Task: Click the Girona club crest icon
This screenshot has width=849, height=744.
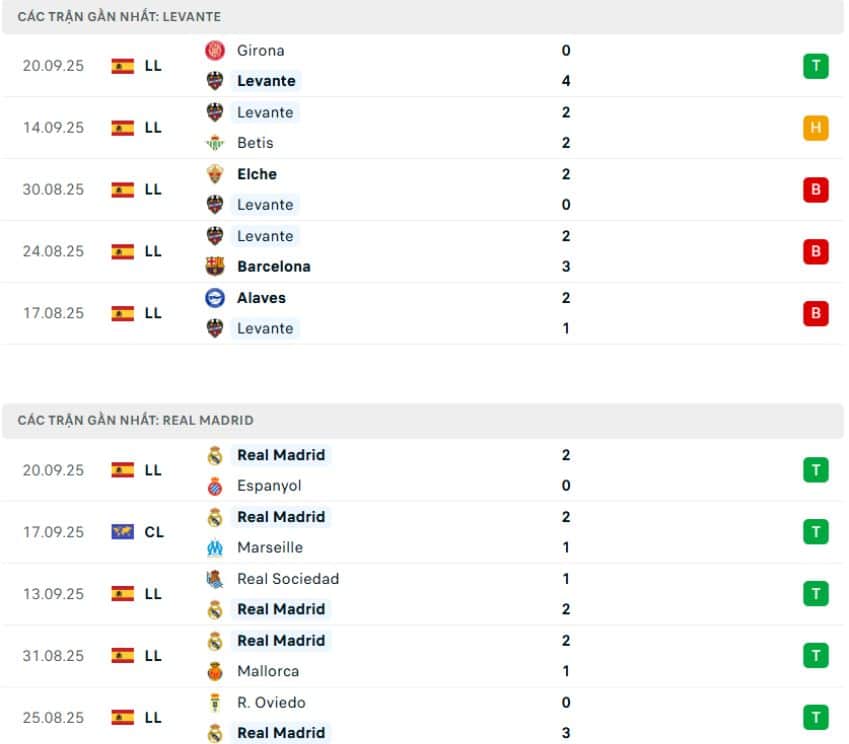Action: 214,50
